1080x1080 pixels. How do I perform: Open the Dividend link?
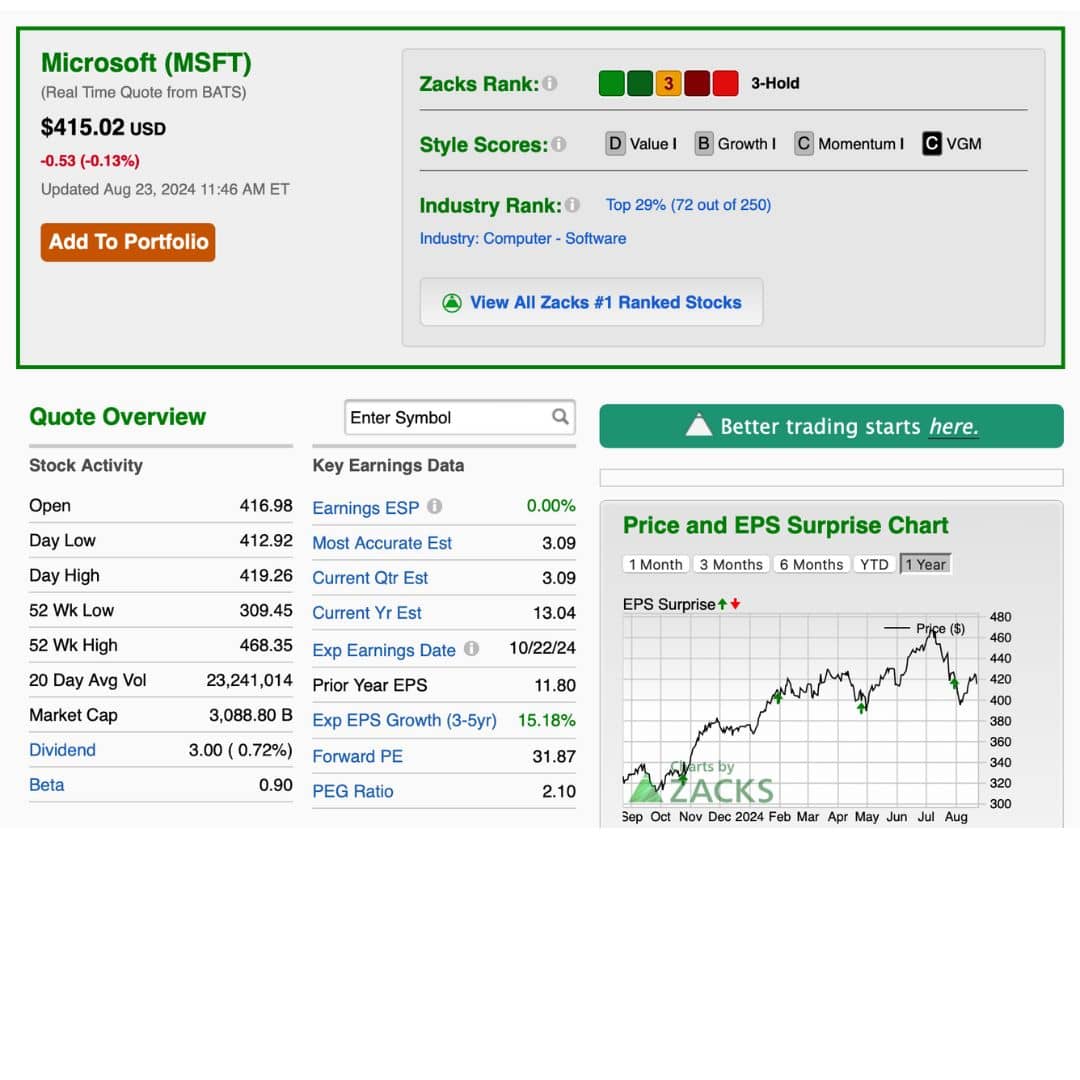(62, 750)
